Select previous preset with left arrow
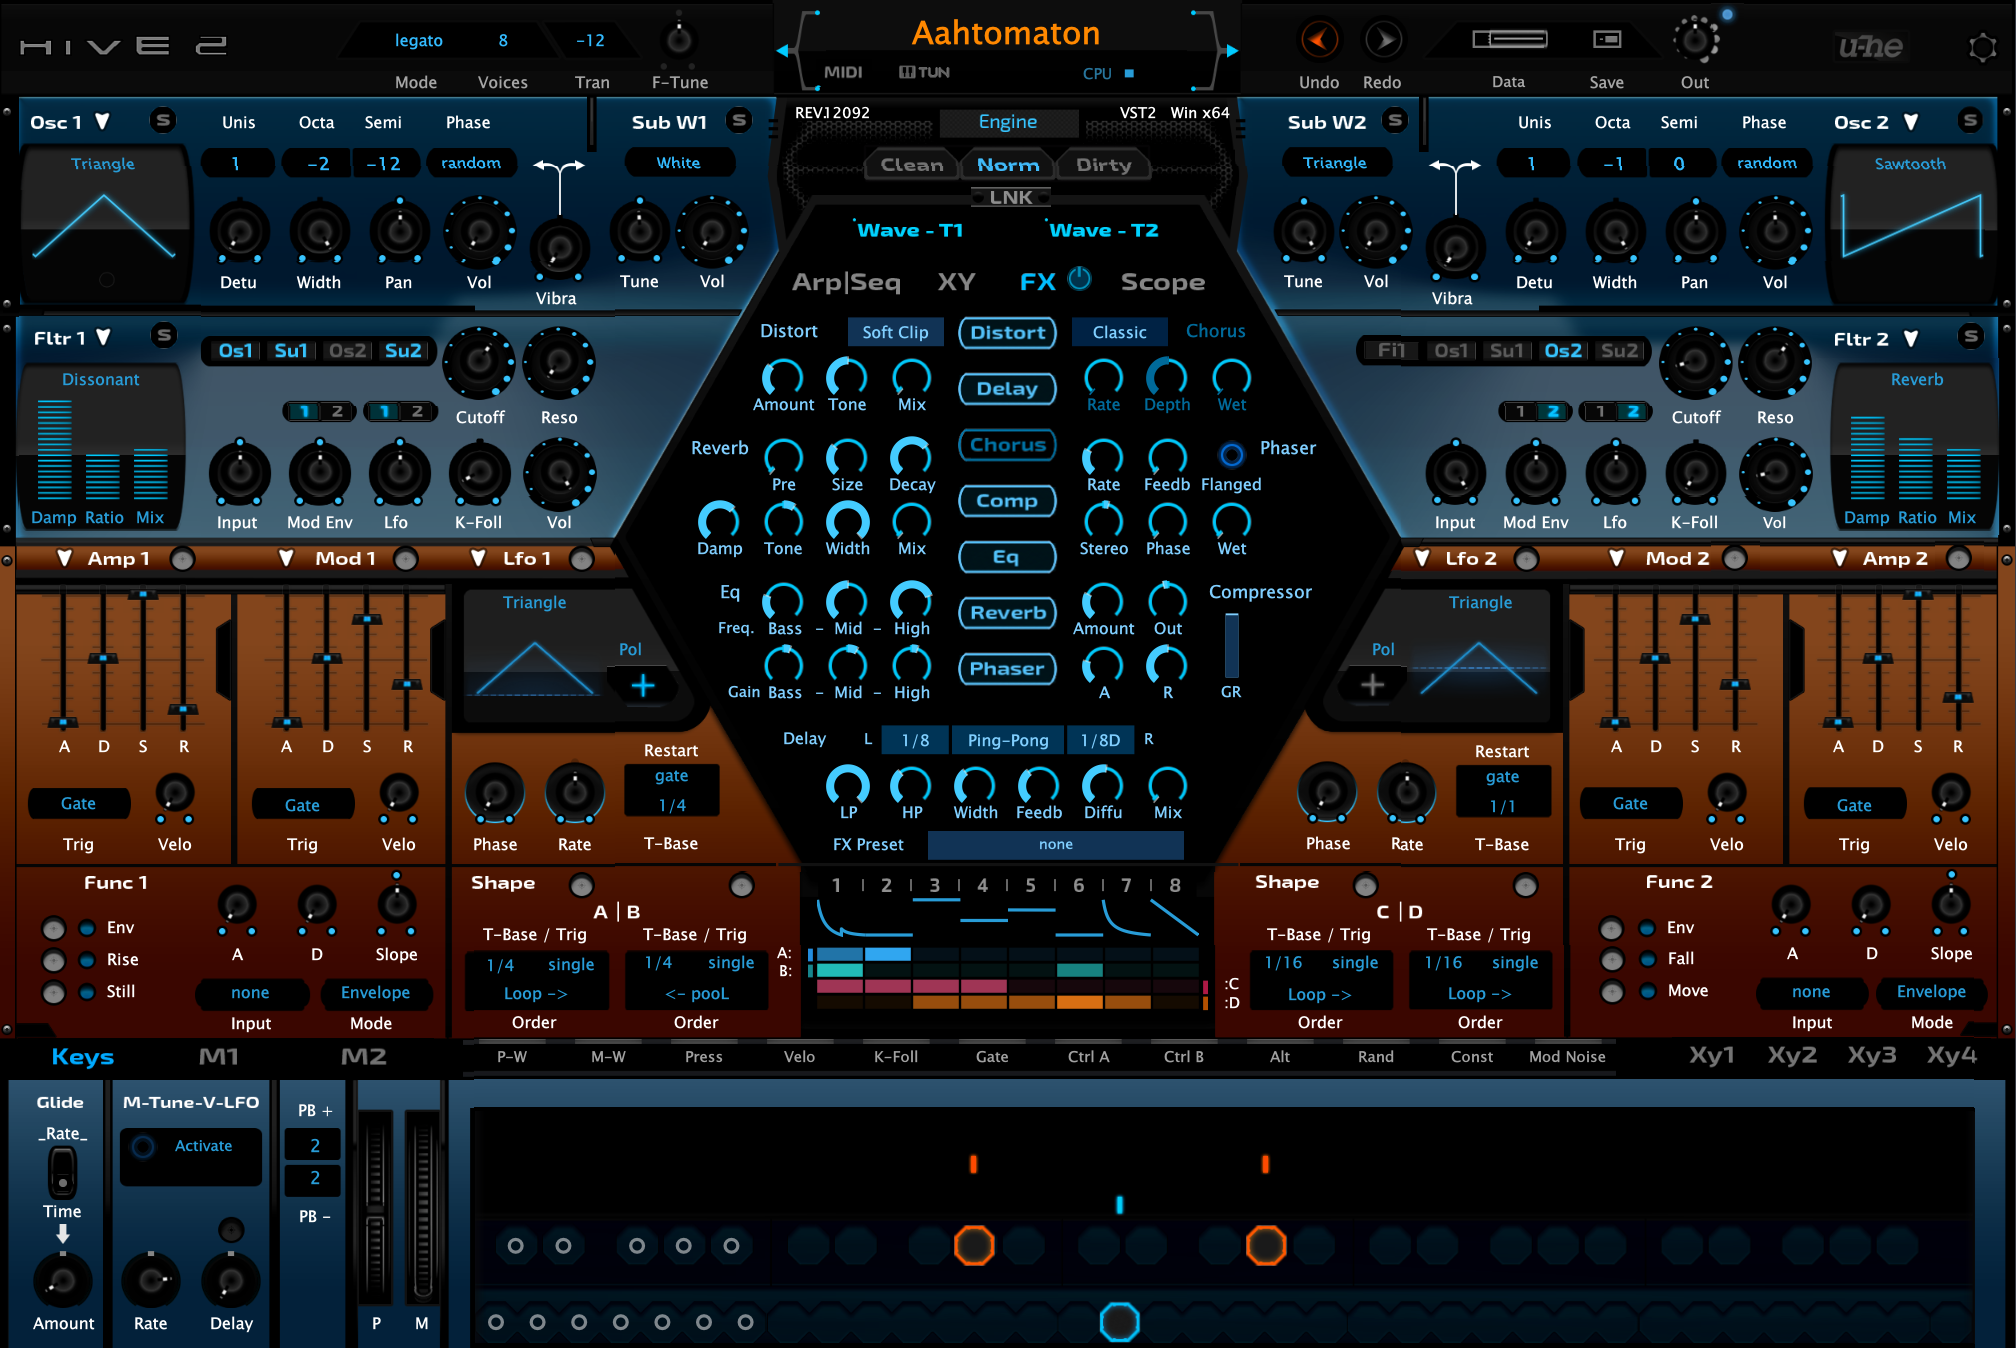Viewport: 2016px width, 1348px height. (783, 50)
